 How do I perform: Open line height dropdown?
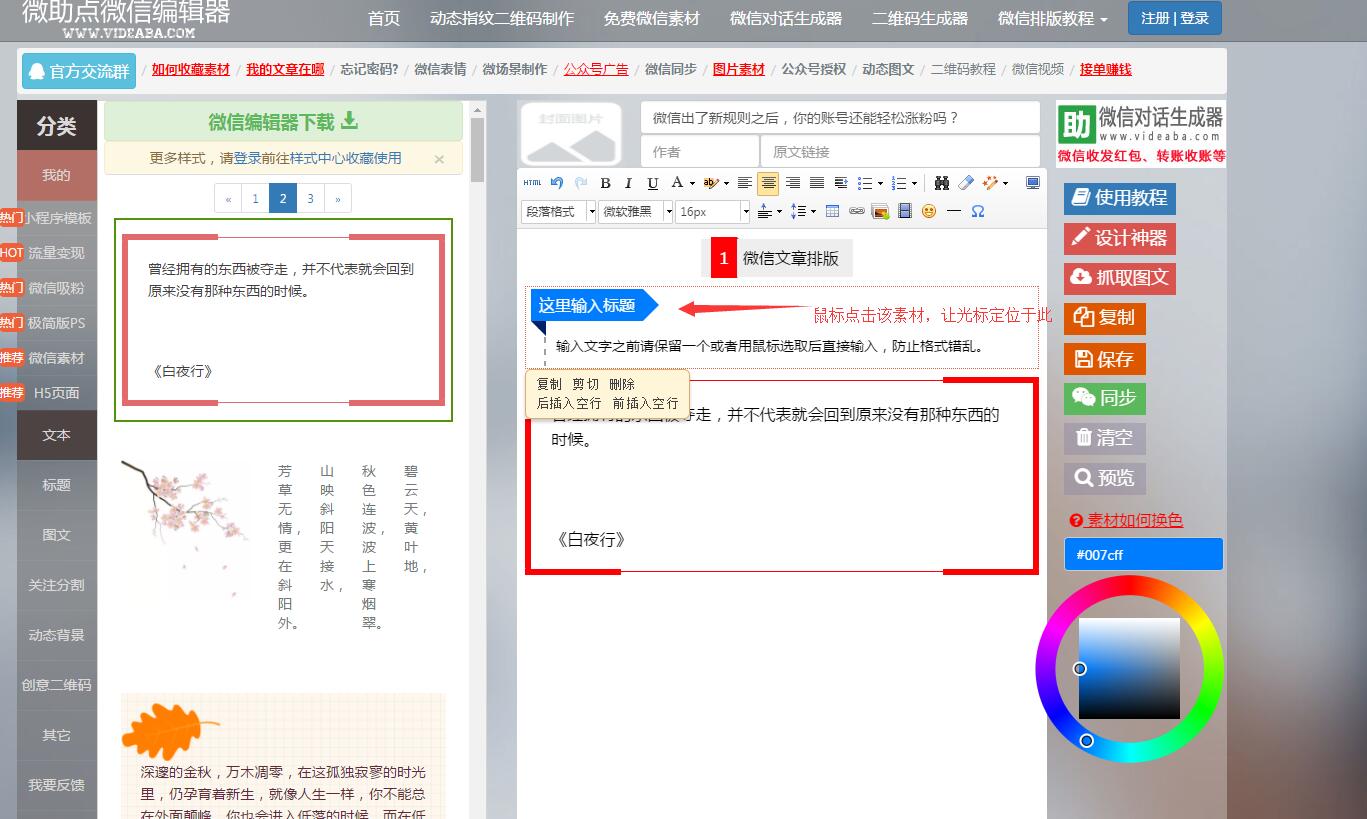pyautogui.click(x=813, y=211)
